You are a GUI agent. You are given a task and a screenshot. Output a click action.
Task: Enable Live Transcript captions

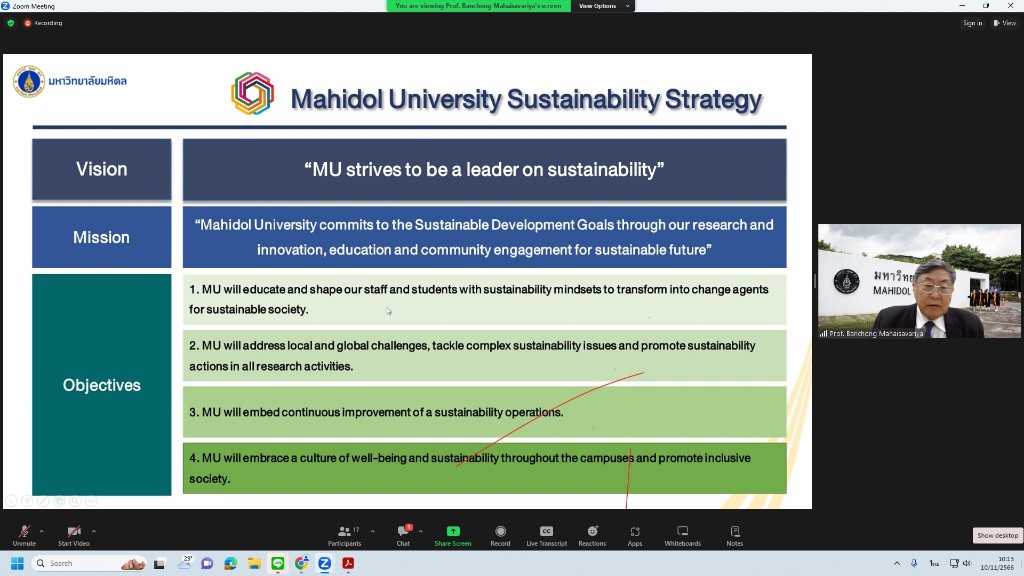tap(547, 535)
